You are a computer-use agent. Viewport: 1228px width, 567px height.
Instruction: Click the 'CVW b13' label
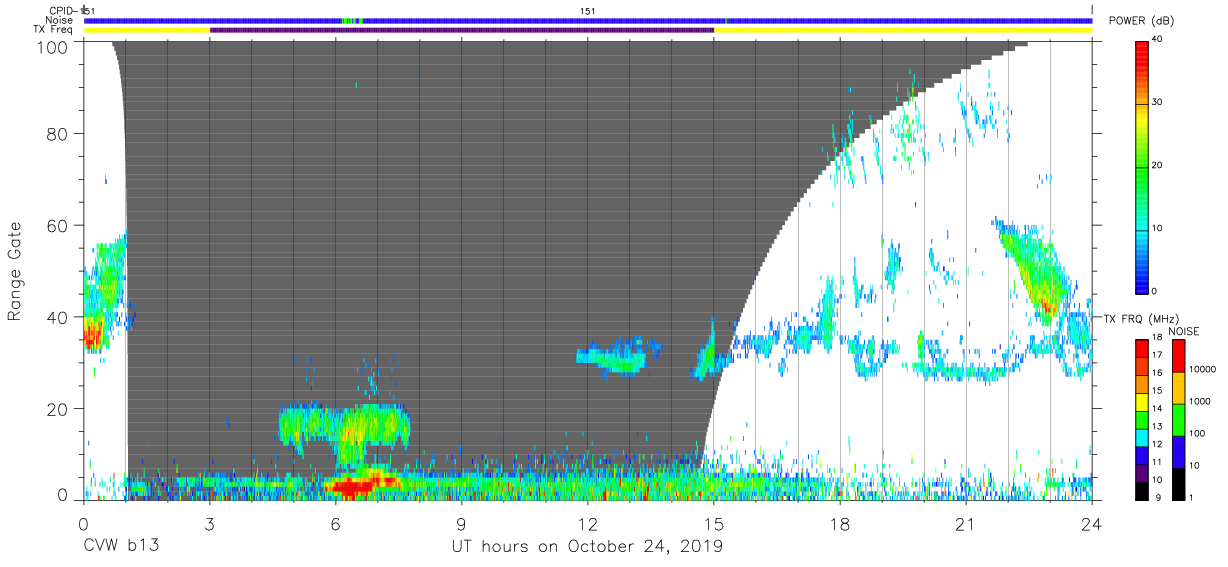tap(121, 547)
